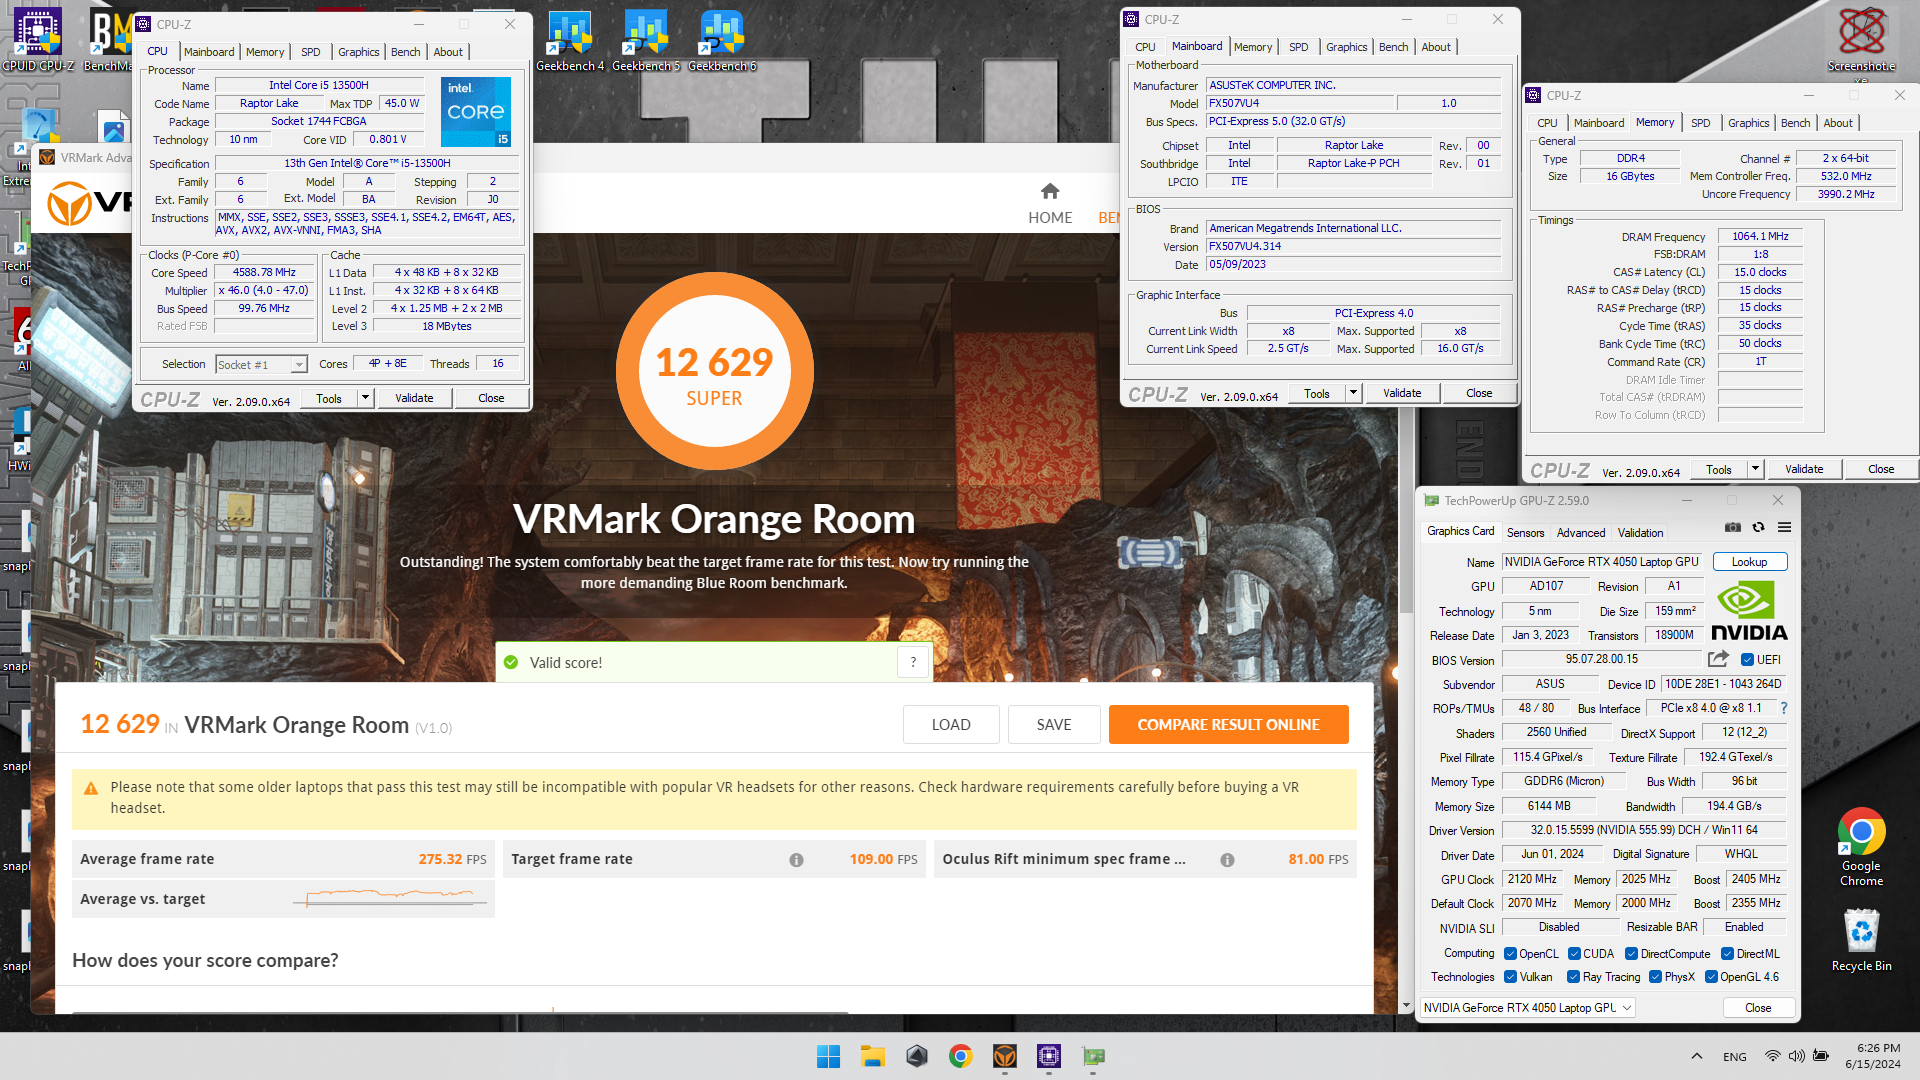Screen dimensions: 1920x1080
Task: Click the Tools button in Mainboard window
Action: [1317, 393]
